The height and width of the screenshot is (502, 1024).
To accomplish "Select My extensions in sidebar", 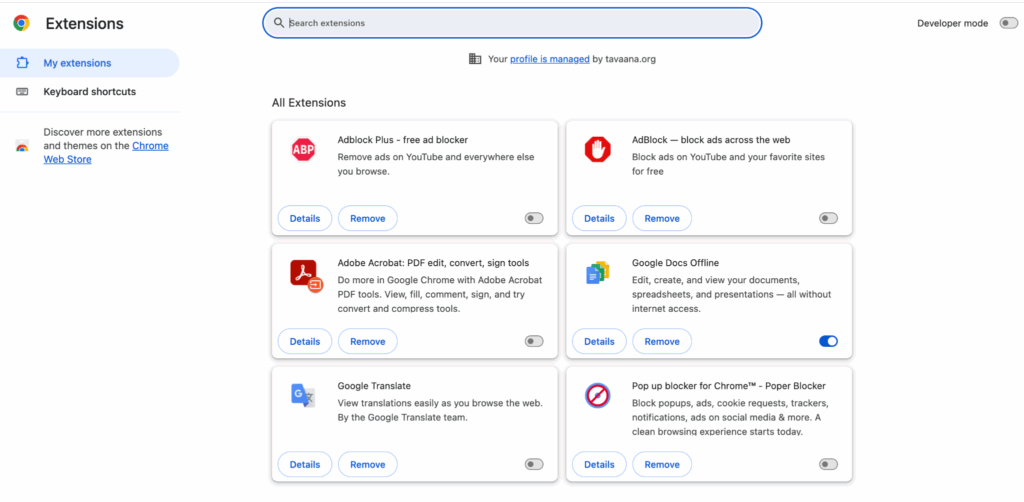I will click(x=89, y=63).
